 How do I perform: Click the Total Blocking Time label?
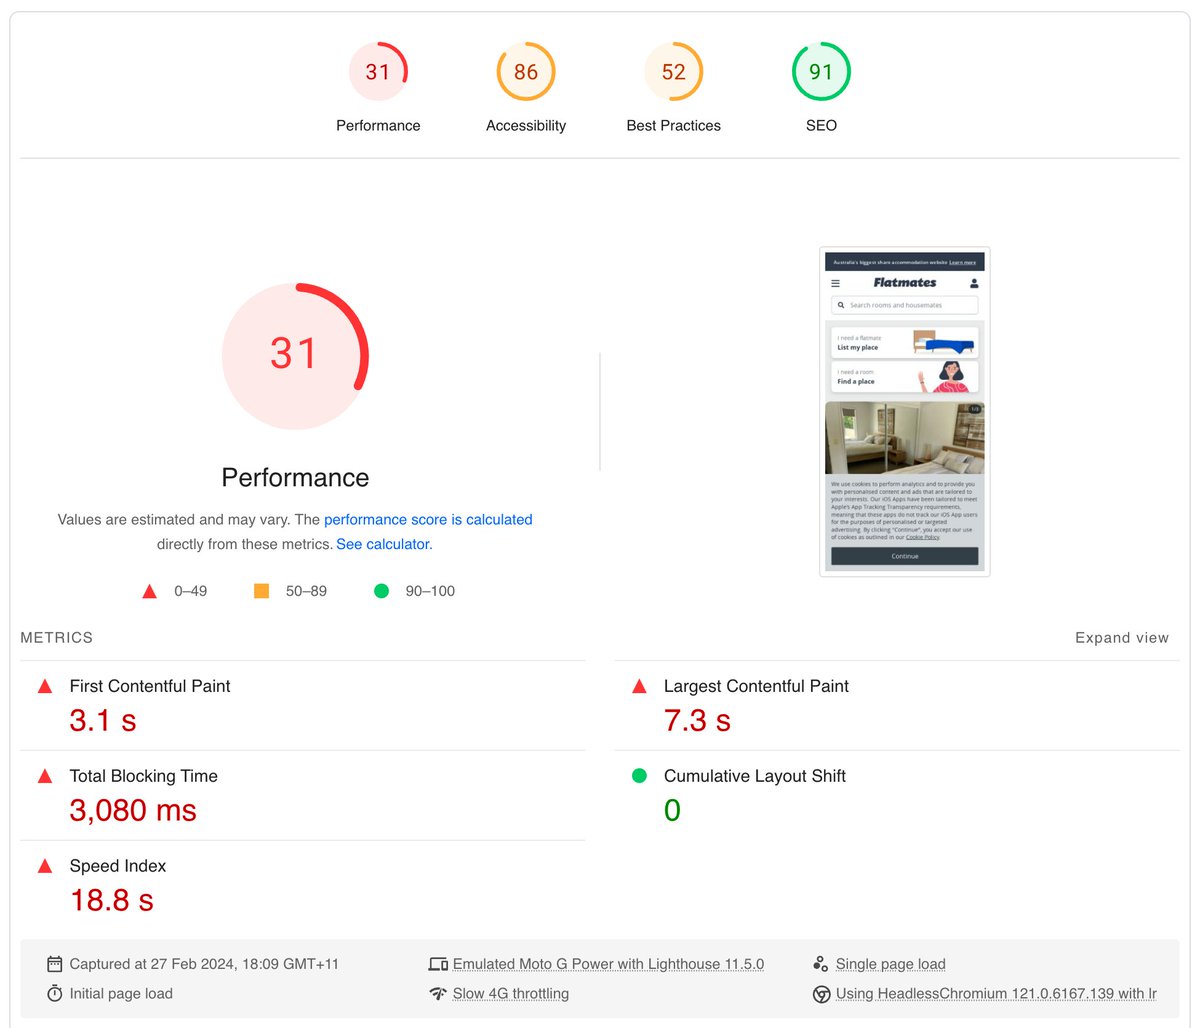144,776
